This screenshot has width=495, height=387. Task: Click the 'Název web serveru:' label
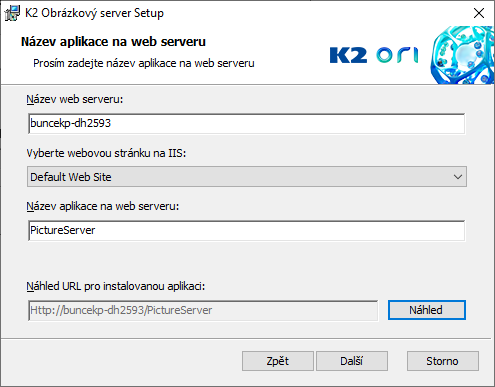pos(75,99)
